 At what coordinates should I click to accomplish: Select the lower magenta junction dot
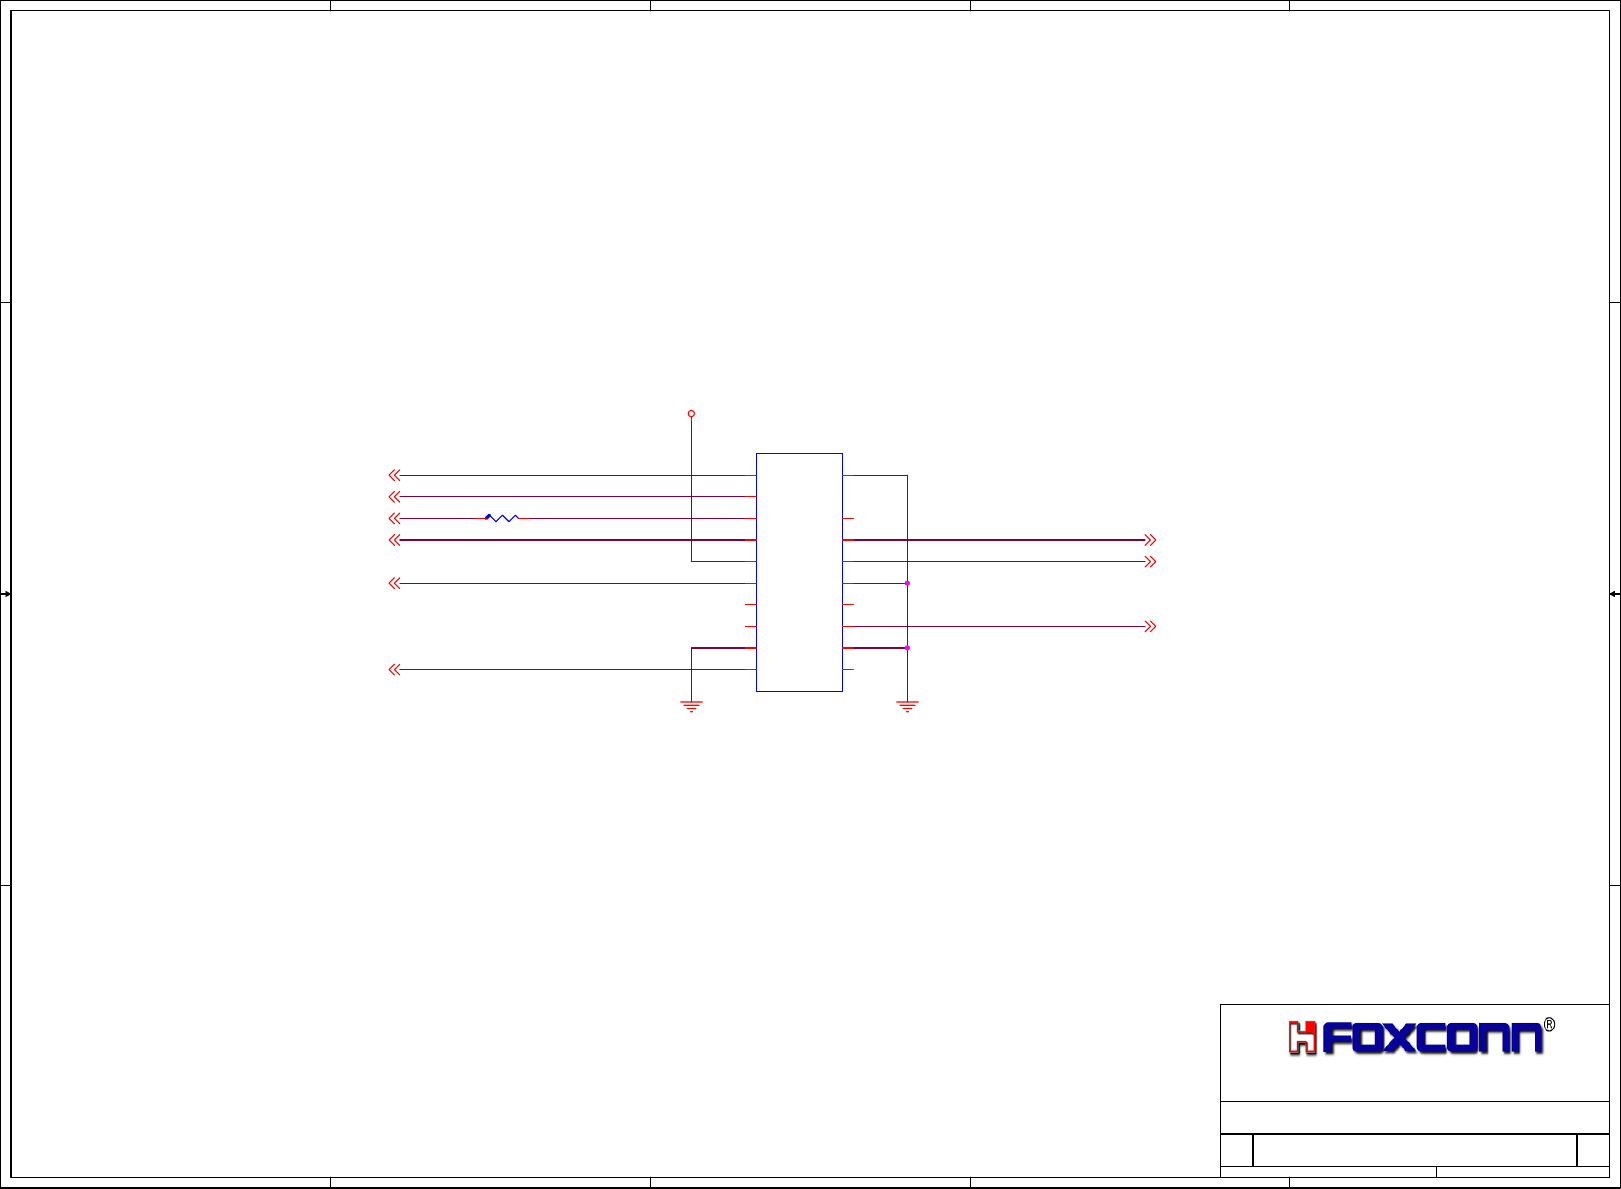point(907,648)
